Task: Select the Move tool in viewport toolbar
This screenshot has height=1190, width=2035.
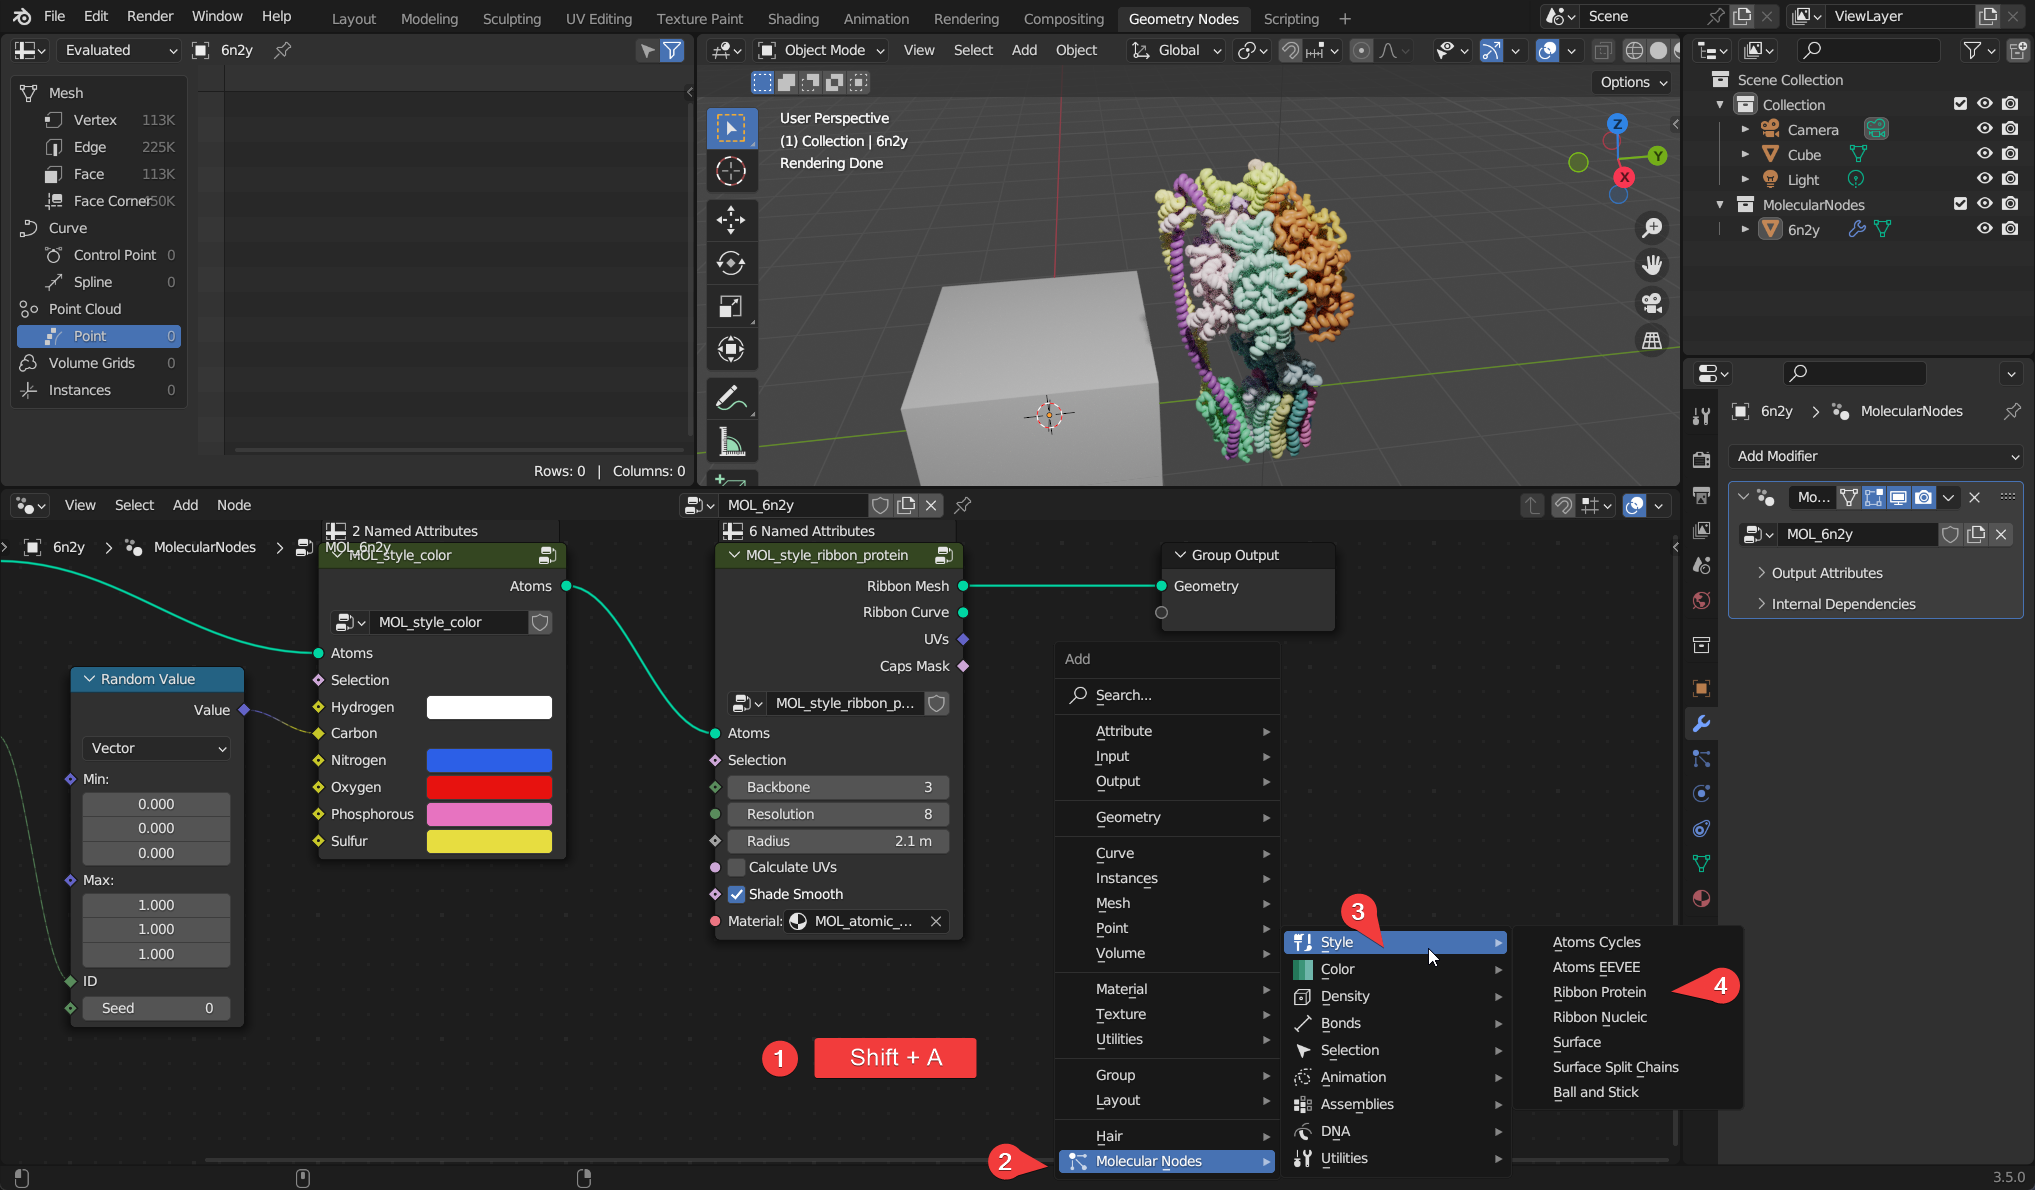Action: click(x=731, y=219)
